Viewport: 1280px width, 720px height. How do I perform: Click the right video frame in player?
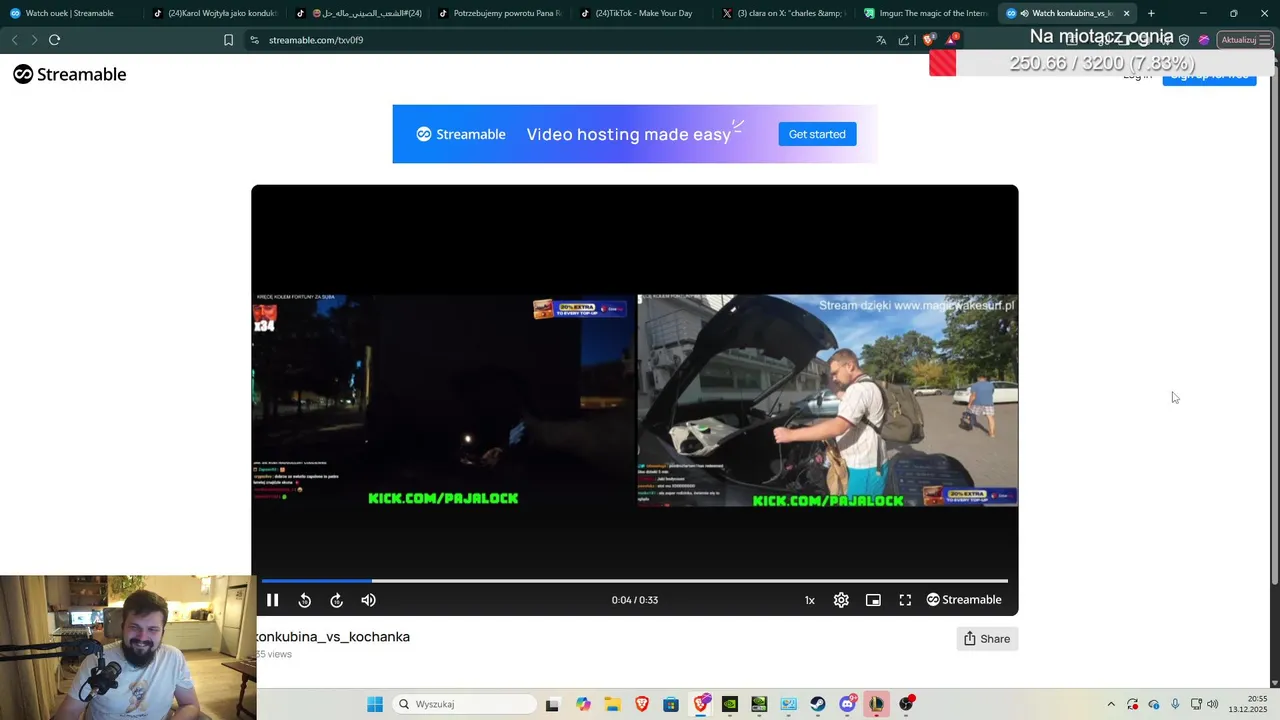point(828,400)
